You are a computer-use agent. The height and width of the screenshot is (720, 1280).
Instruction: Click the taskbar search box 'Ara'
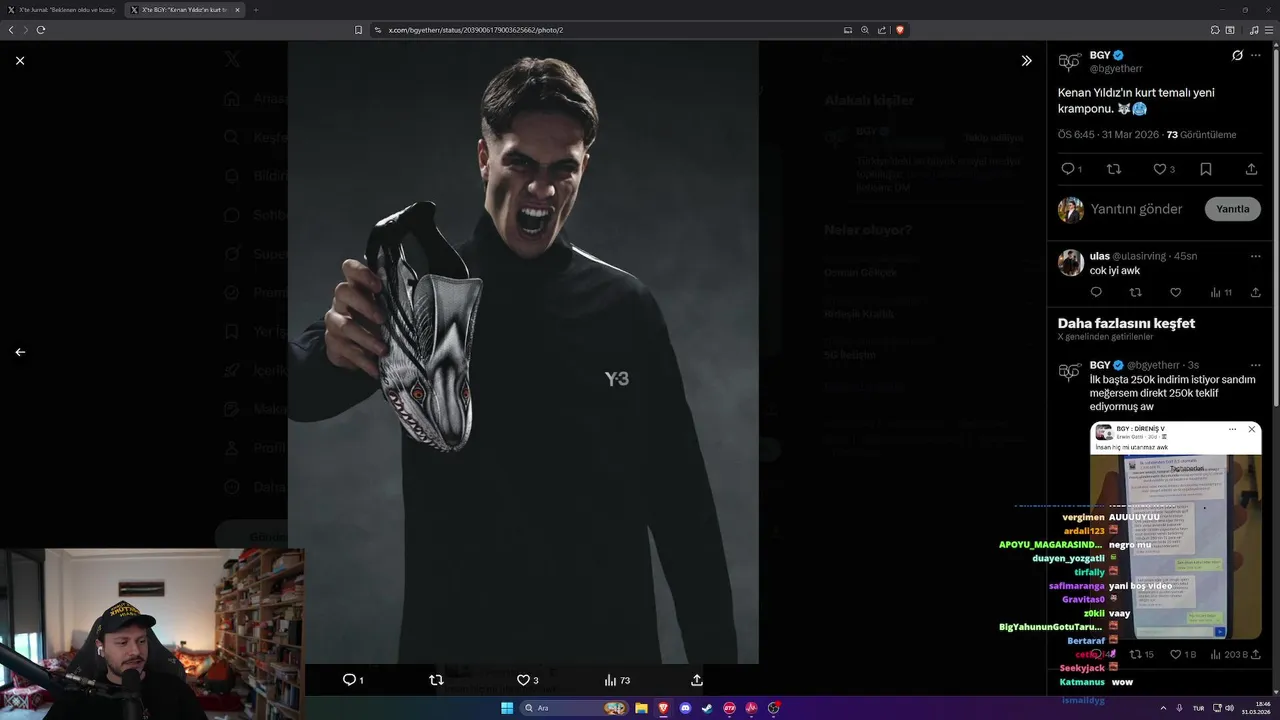(x=574, y=708)
